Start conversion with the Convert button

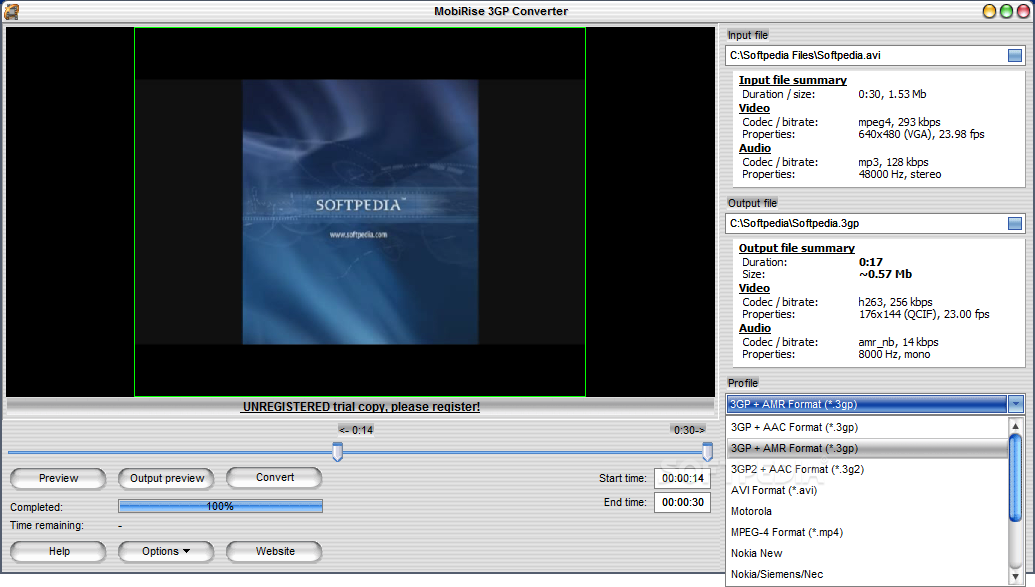click(x=275, y=477)
